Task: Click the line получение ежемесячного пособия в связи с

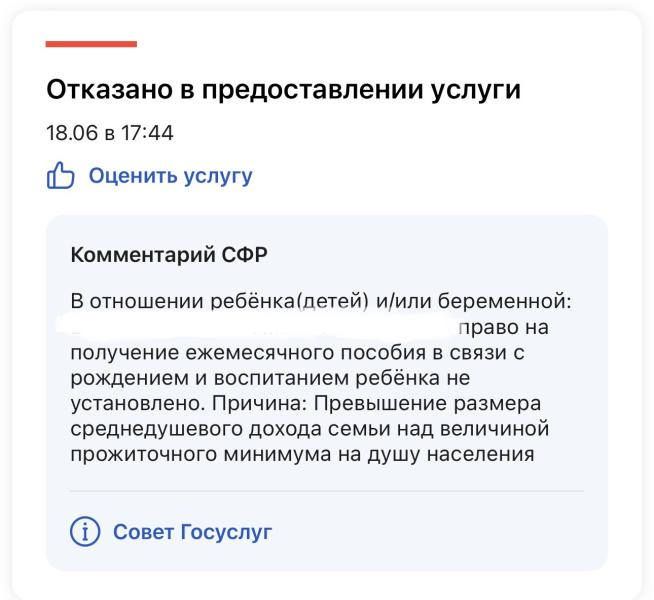Action: 297,353
